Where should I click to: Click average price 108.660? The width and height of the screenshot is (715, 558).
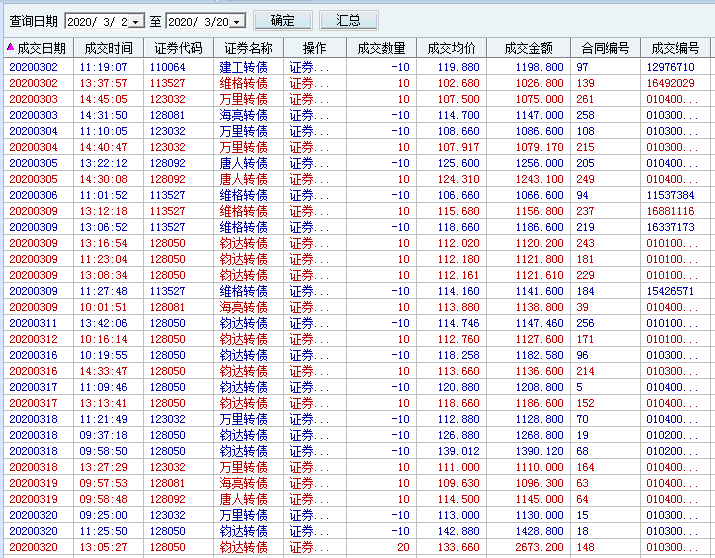tap(458, 131)
